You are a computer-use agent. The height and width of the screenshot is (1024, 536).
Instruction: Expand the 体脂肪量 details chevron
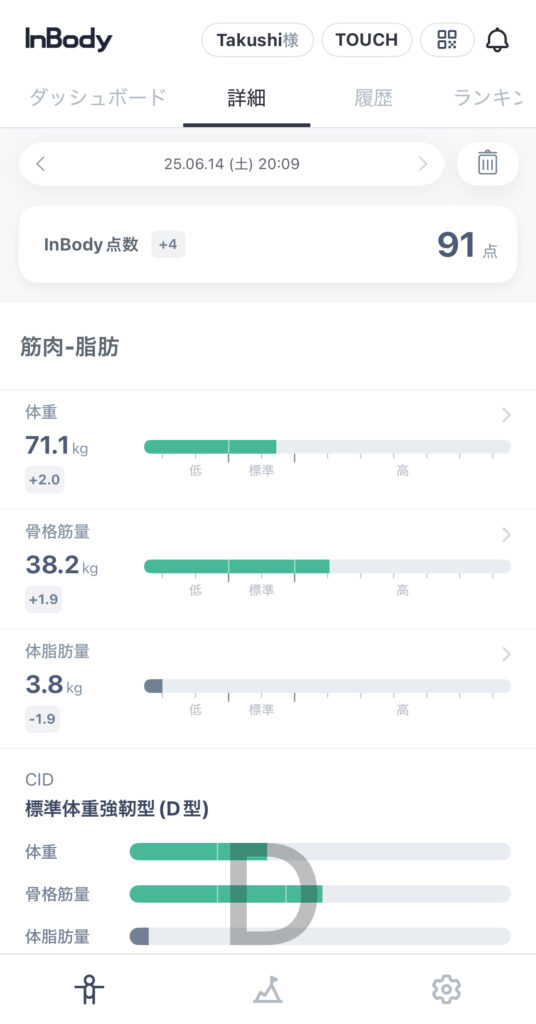506,654
